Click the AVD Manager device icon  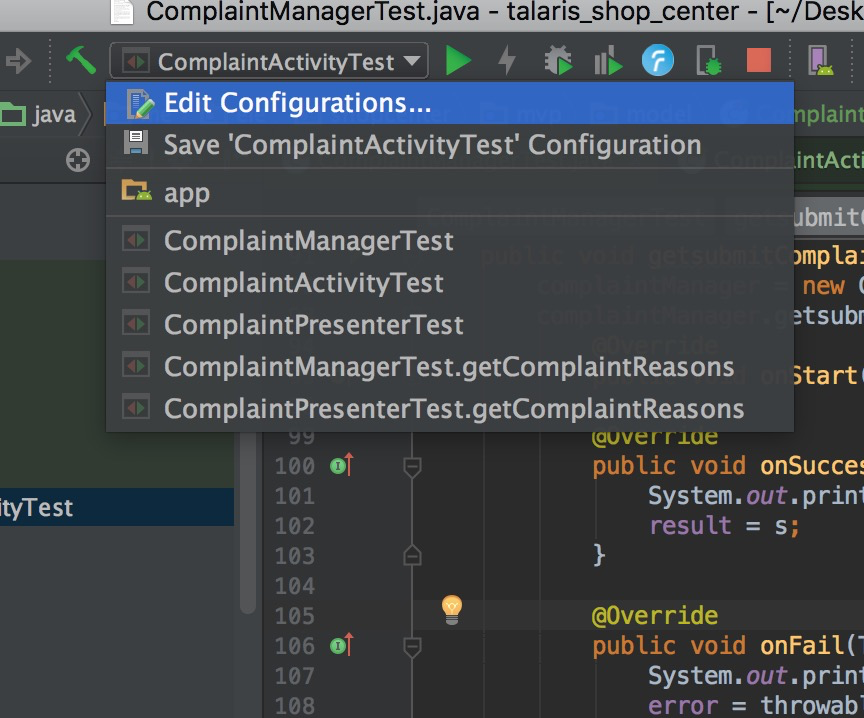click(x=822, y=61)
